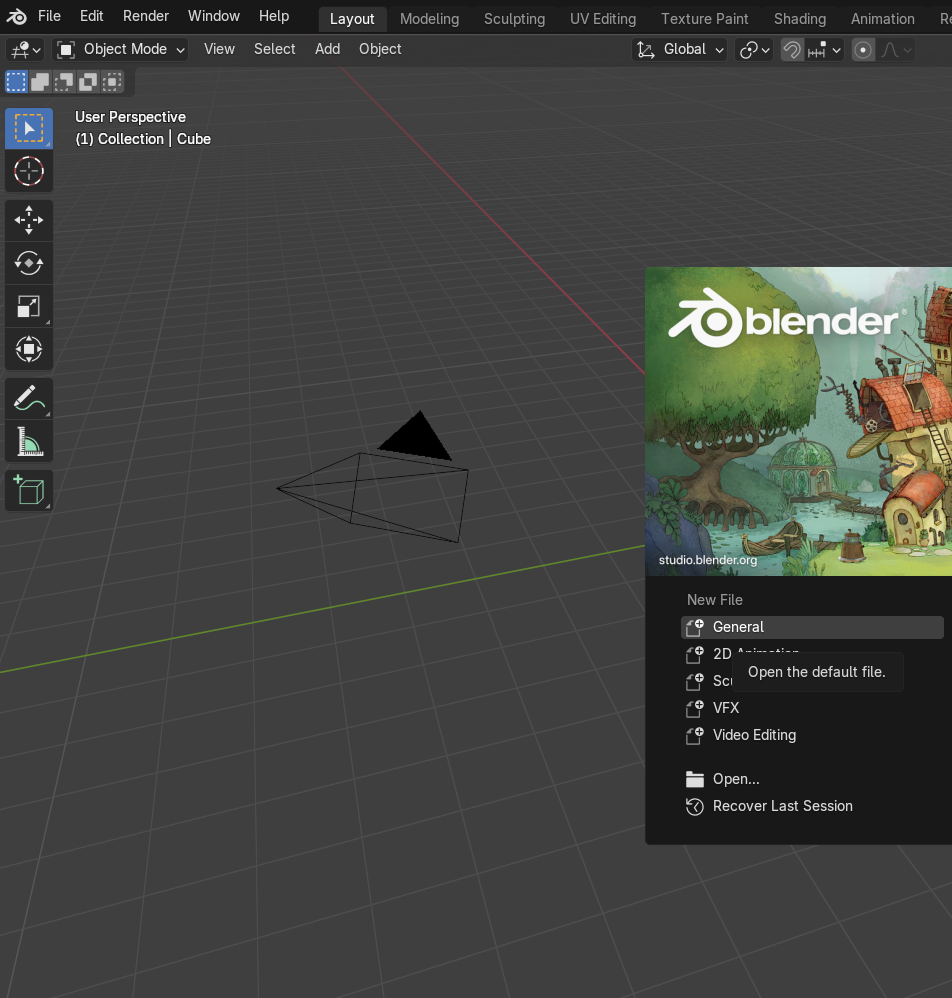Create a new Video Editing file
Image resolution: width=952 pixels, height=998 pixels.
point(812,735)
